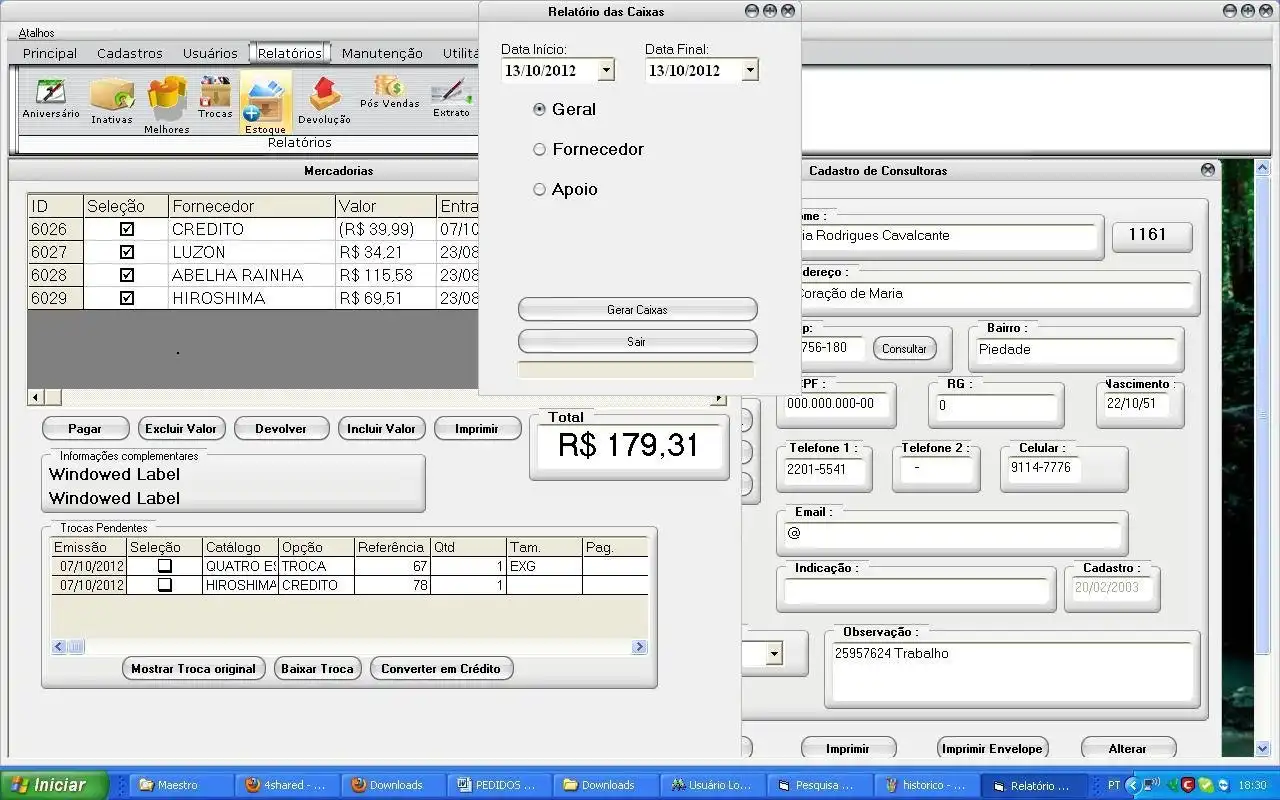Viewport: 1280px width, 800px height.
Task: Open the Devolução report icon
Action: [x=324, y=101]
